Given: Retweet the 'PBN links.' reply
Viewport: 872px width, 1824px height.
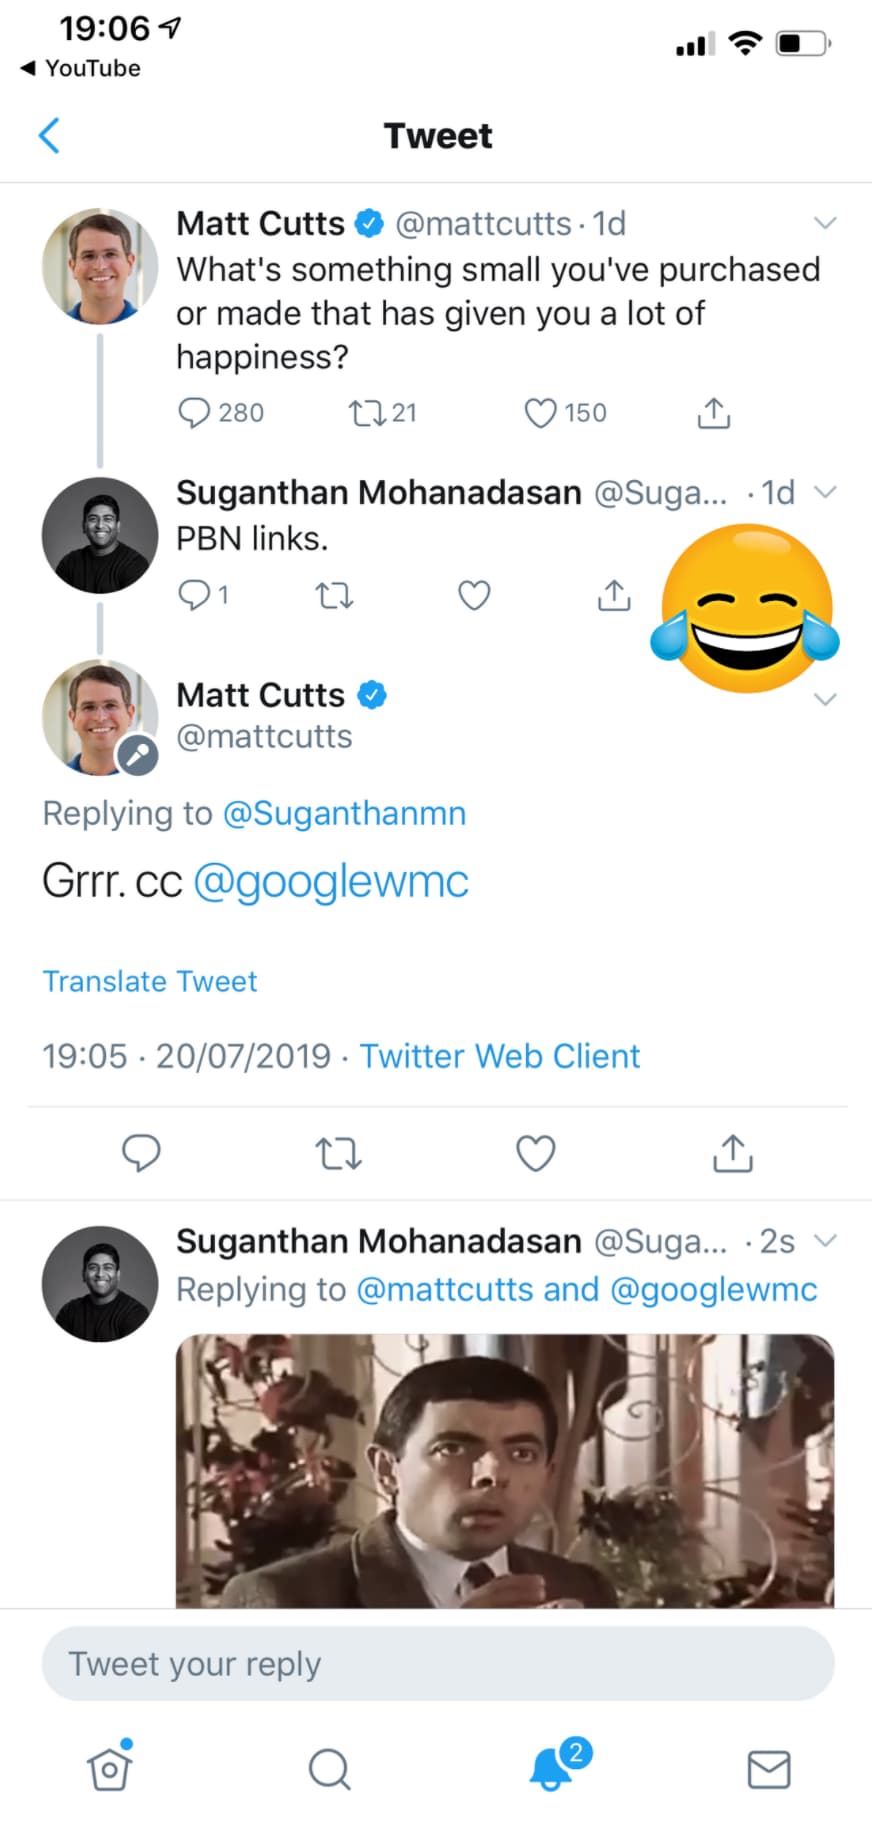Looking at the screenshot, I should click(x=334, y=596).
